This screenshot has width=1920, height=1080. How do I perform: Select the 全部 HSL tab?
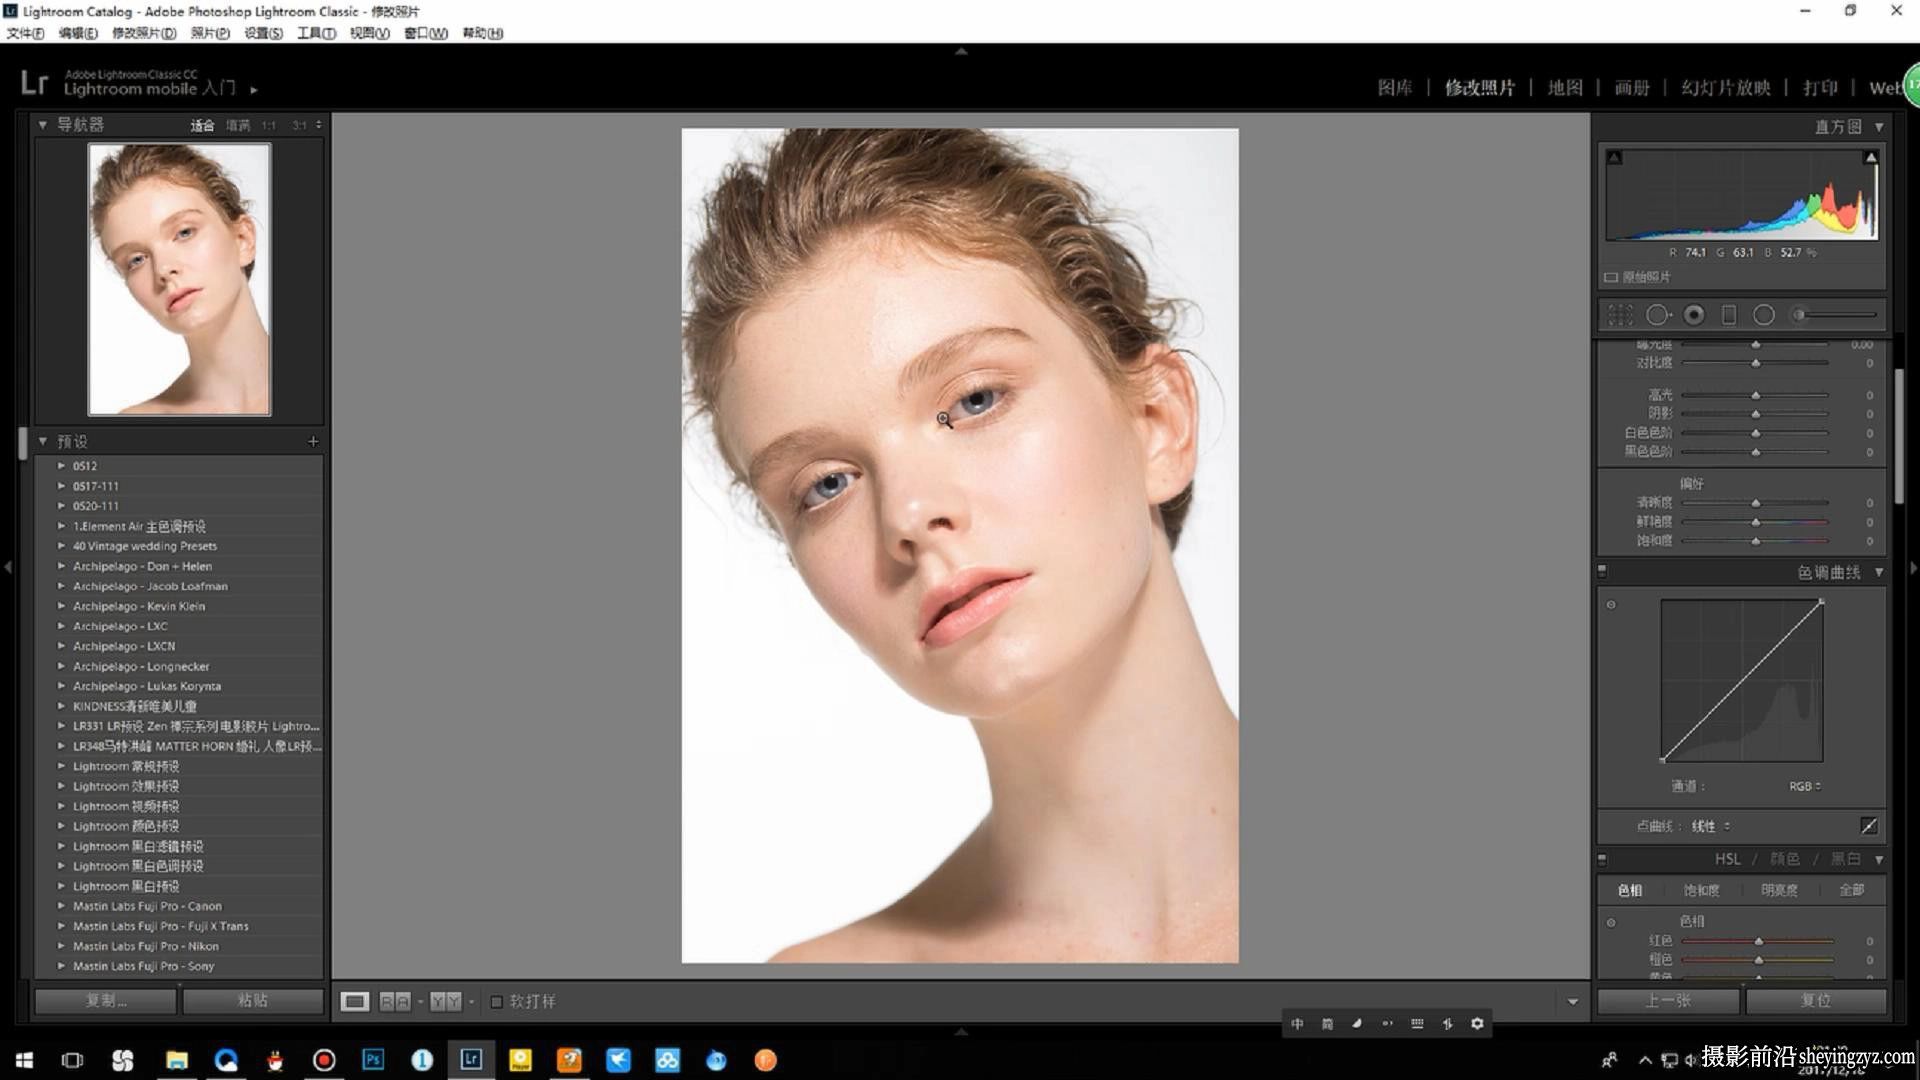tap(1851, 890)
